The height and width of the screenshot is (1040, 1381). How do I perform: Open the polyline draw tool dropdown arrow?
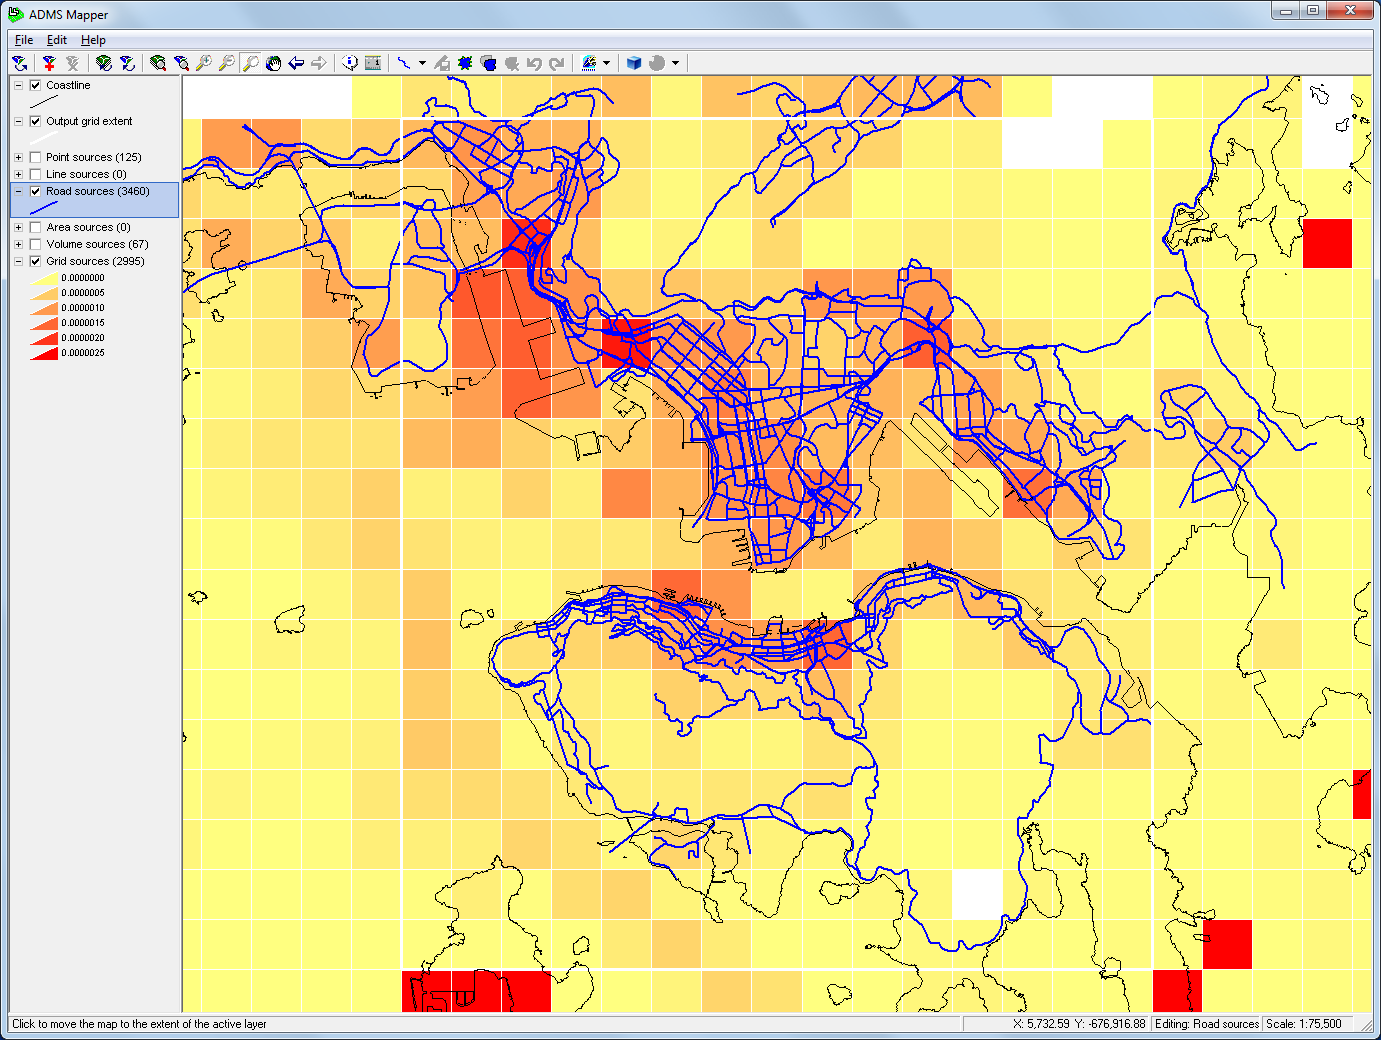pos(422,63)
